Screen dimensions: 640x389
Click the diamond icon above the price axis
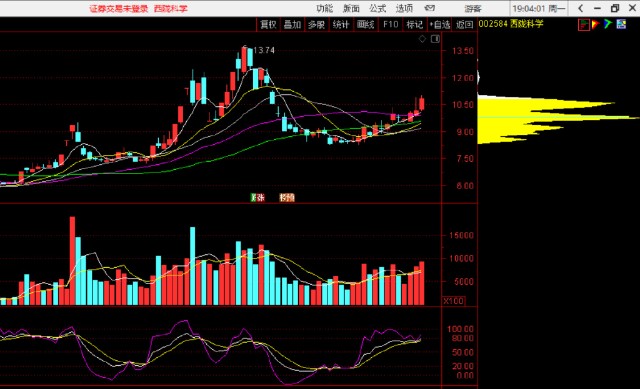click(x=422, y=39)
